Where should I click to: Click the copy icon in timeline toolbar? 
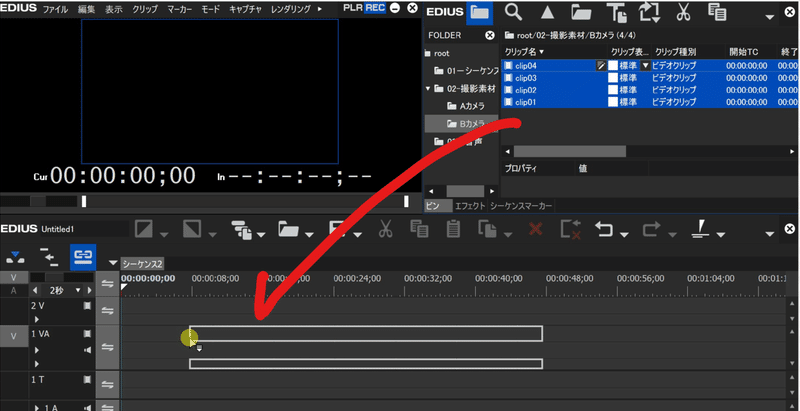click(x=419, y=229)
